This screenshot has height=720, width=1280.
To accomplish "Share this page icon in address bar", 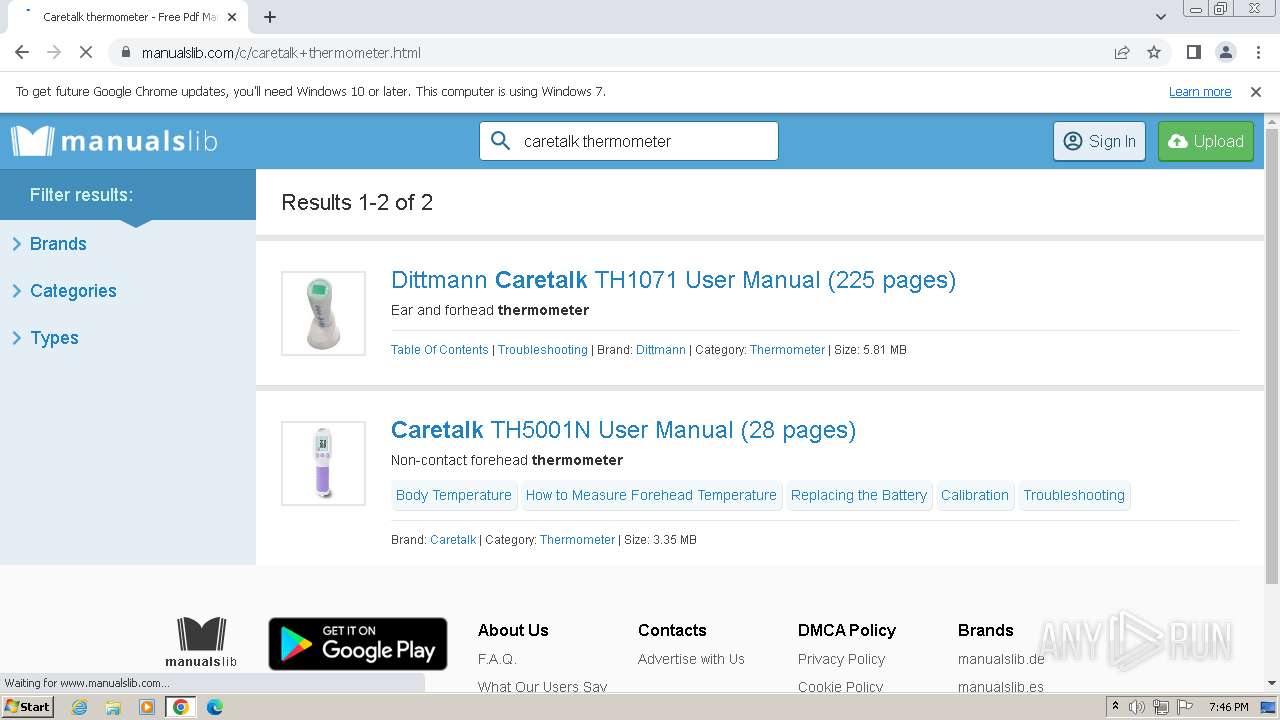I will click(x=1122, y=52).
